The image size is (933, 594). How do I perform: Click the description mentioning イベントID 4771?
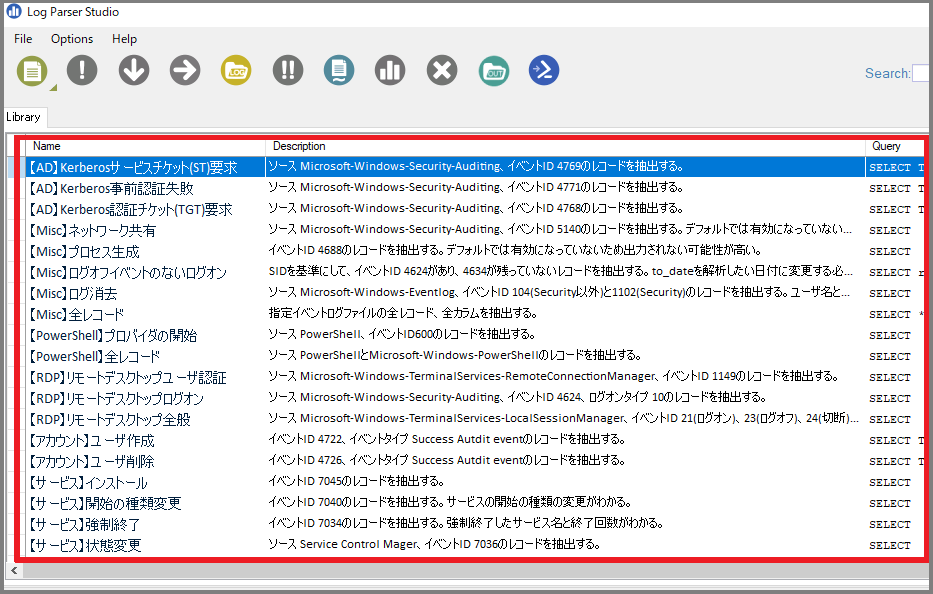[475, 187]
